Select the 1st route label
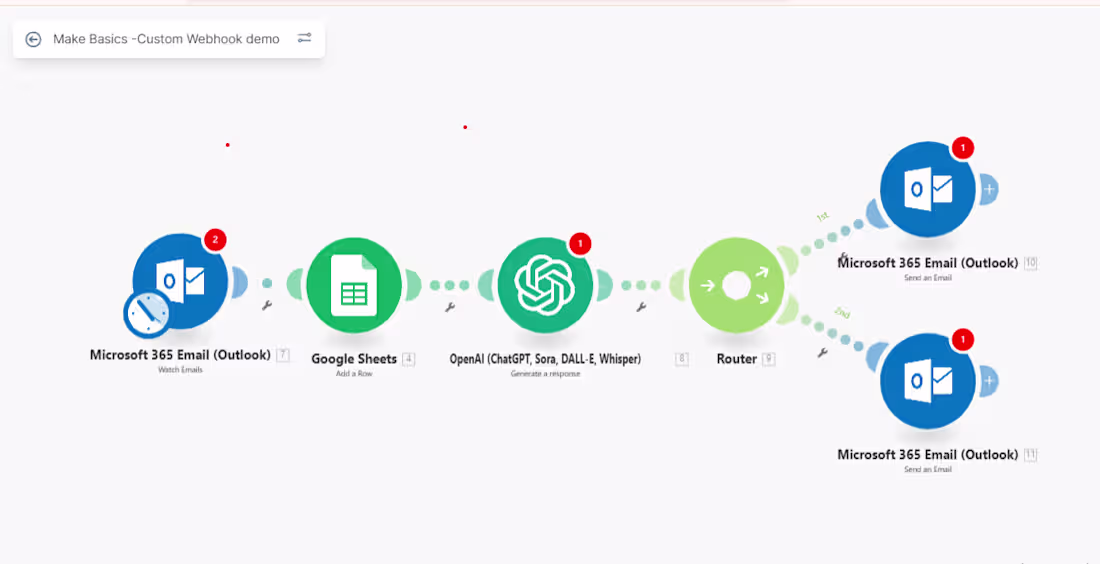 click(823, 217)
